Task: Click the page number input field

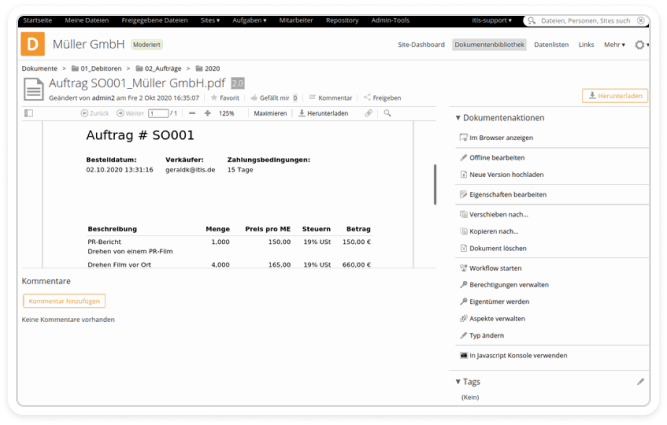Action: click(156, 113)
